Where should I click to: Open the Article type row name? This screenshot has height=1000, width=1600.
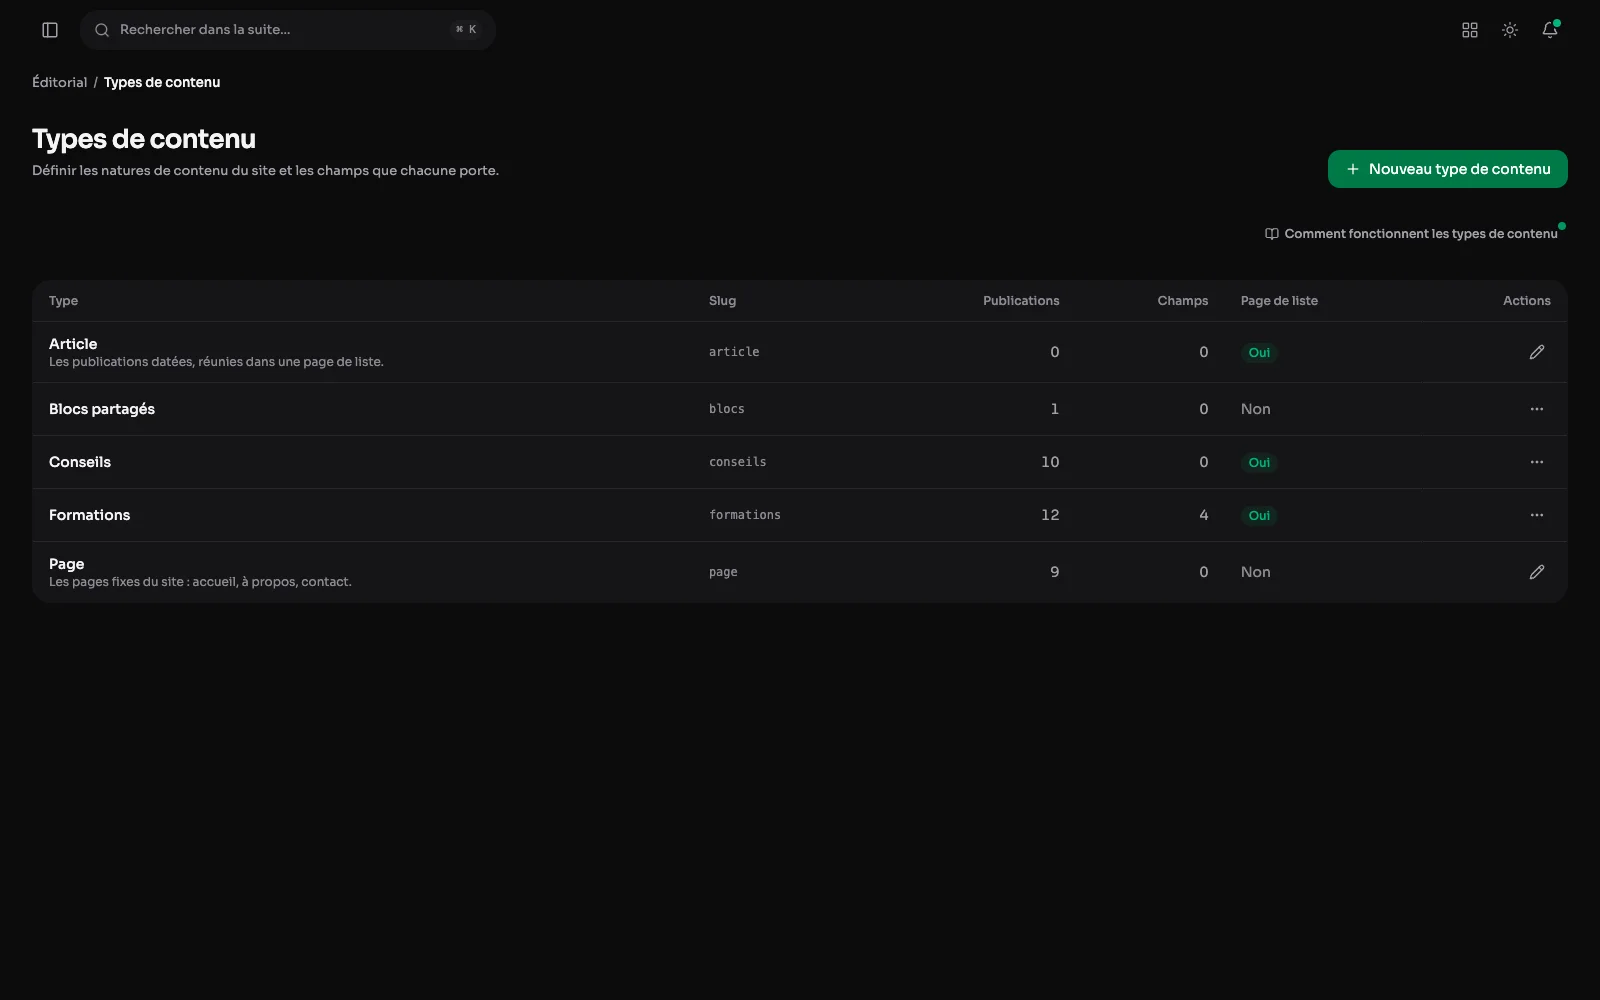[x=73, y=344]
